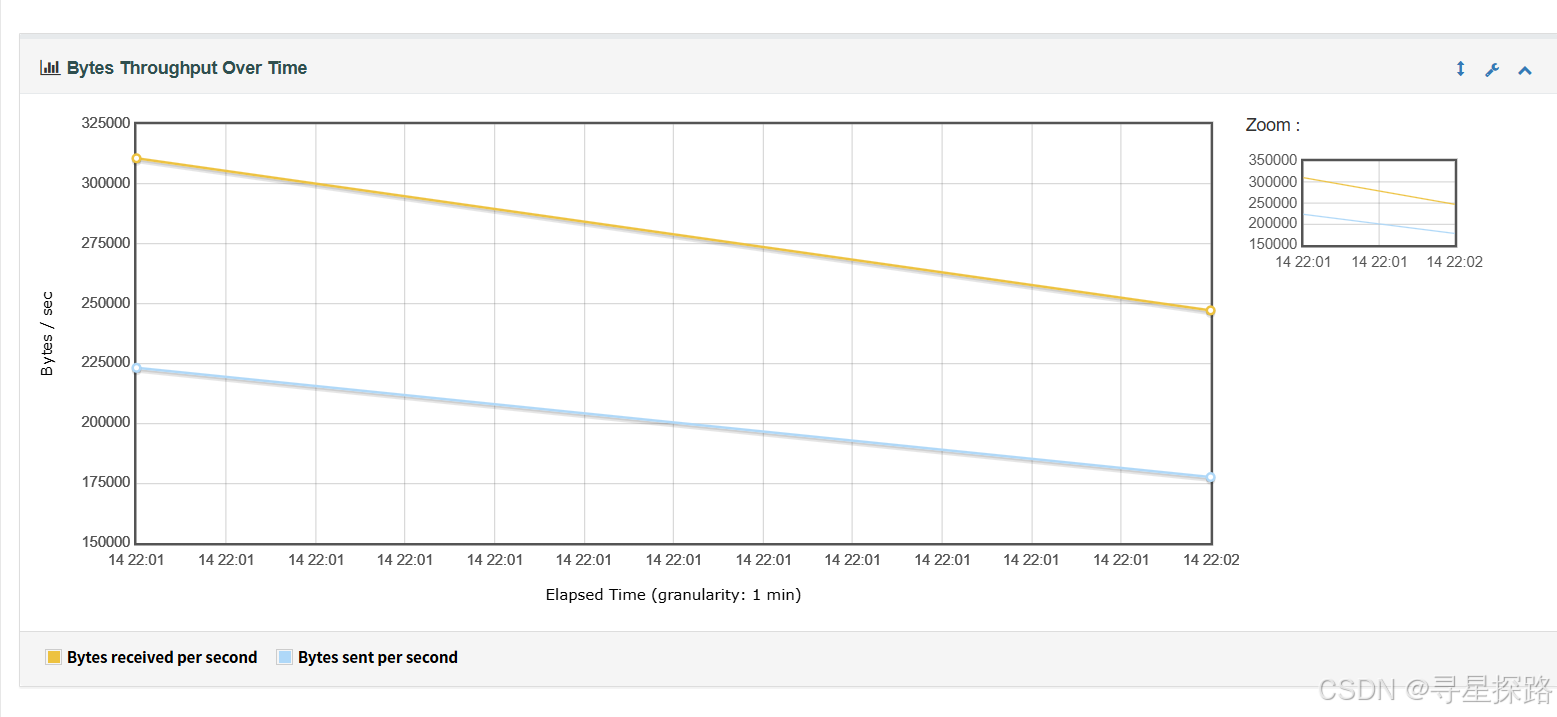Click the 14 22:02 label under the main chart

click(1211, 560)
